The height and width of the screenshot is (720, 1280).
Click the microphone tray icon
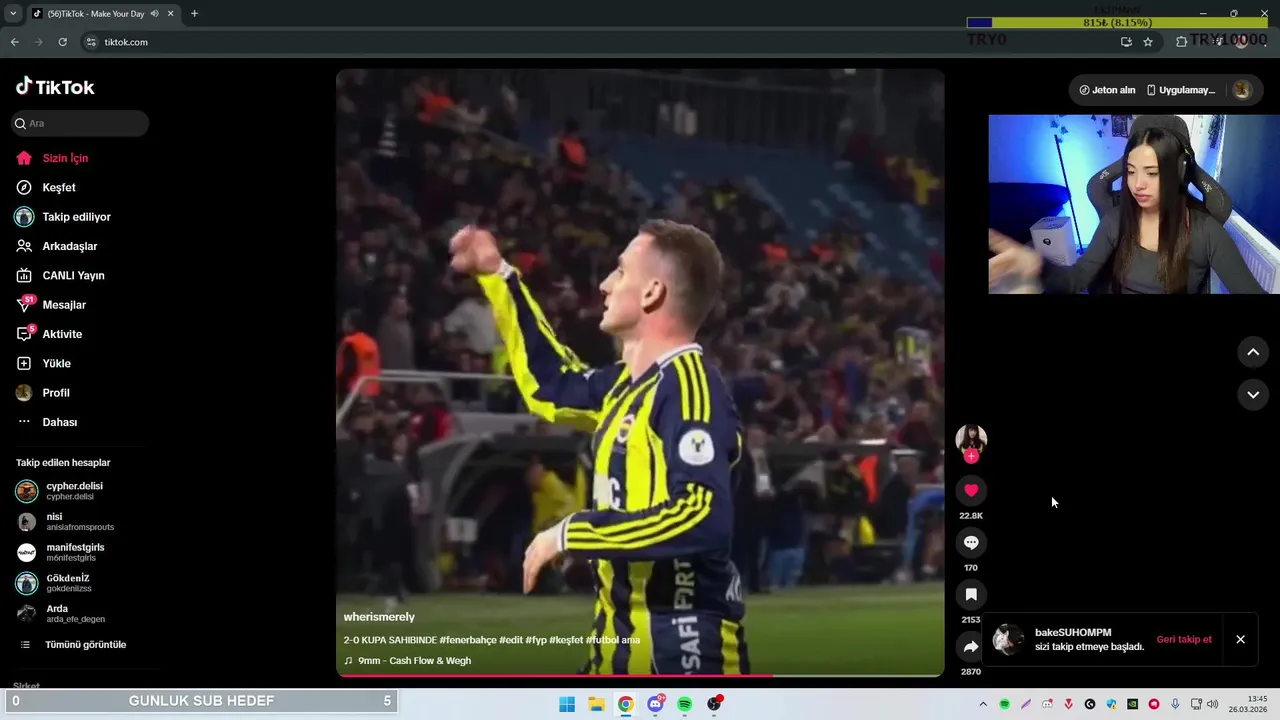(1175, 704)
